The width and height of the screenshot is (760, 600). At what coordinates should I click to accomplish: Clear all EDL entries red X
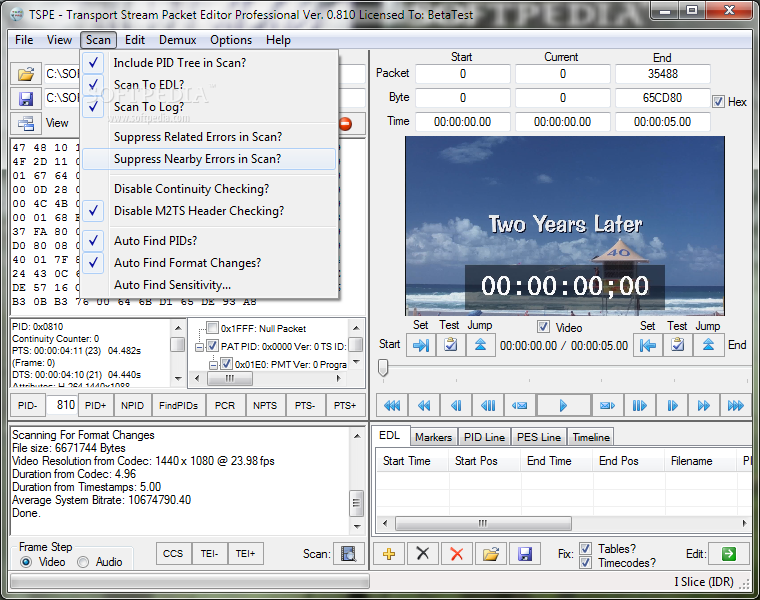(x=457, y=553)
